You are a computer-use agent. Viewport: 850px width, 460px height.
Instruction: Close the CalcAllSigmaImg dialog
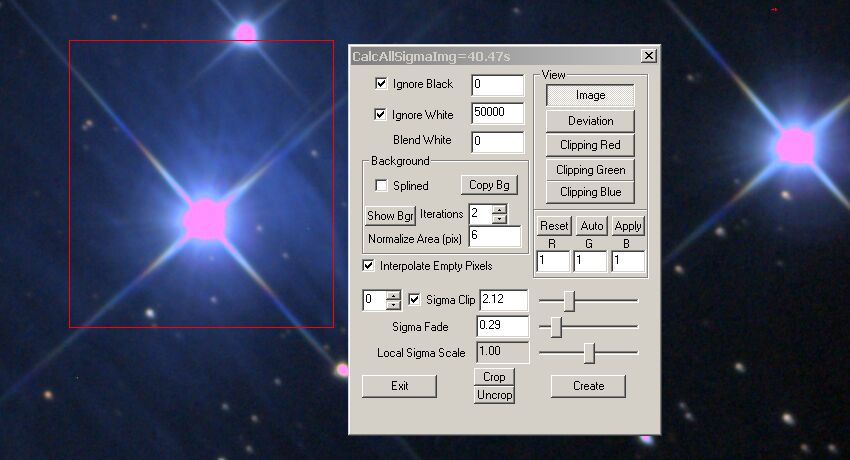click(x=648, y=56)
